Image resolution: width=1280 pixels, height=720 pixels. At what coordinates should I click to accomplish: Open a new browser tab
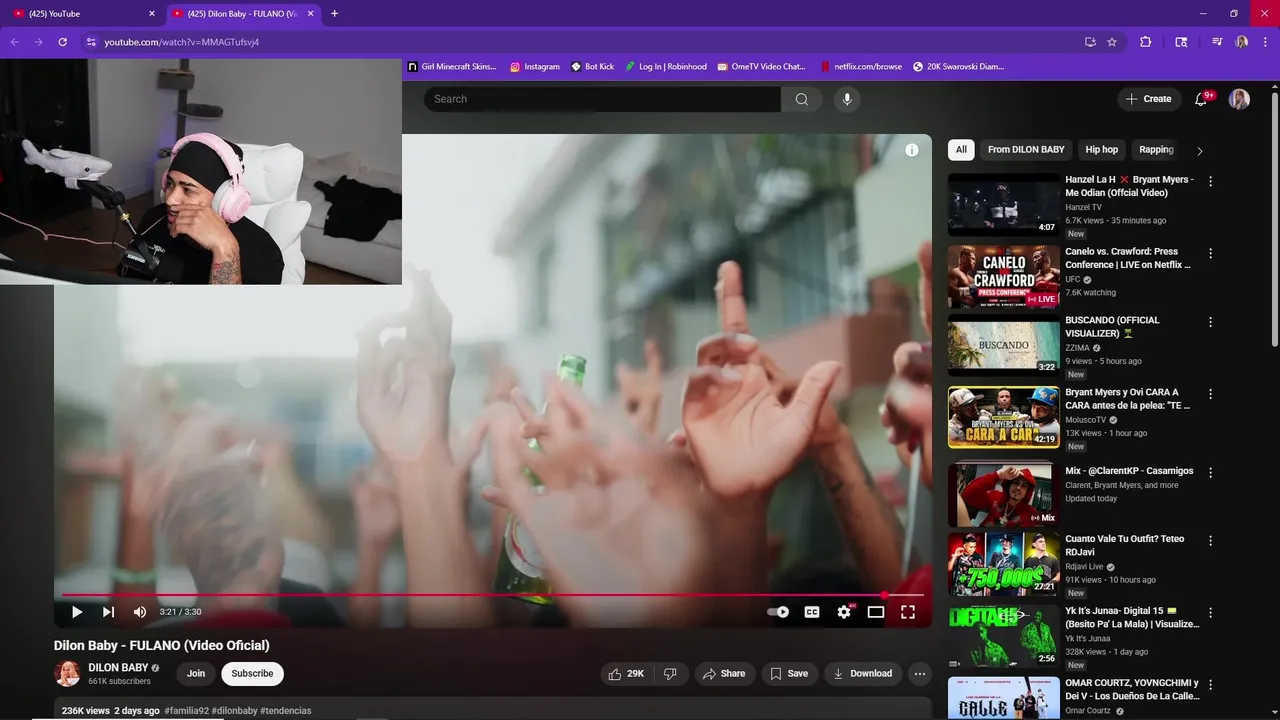(x=334, y=13)
